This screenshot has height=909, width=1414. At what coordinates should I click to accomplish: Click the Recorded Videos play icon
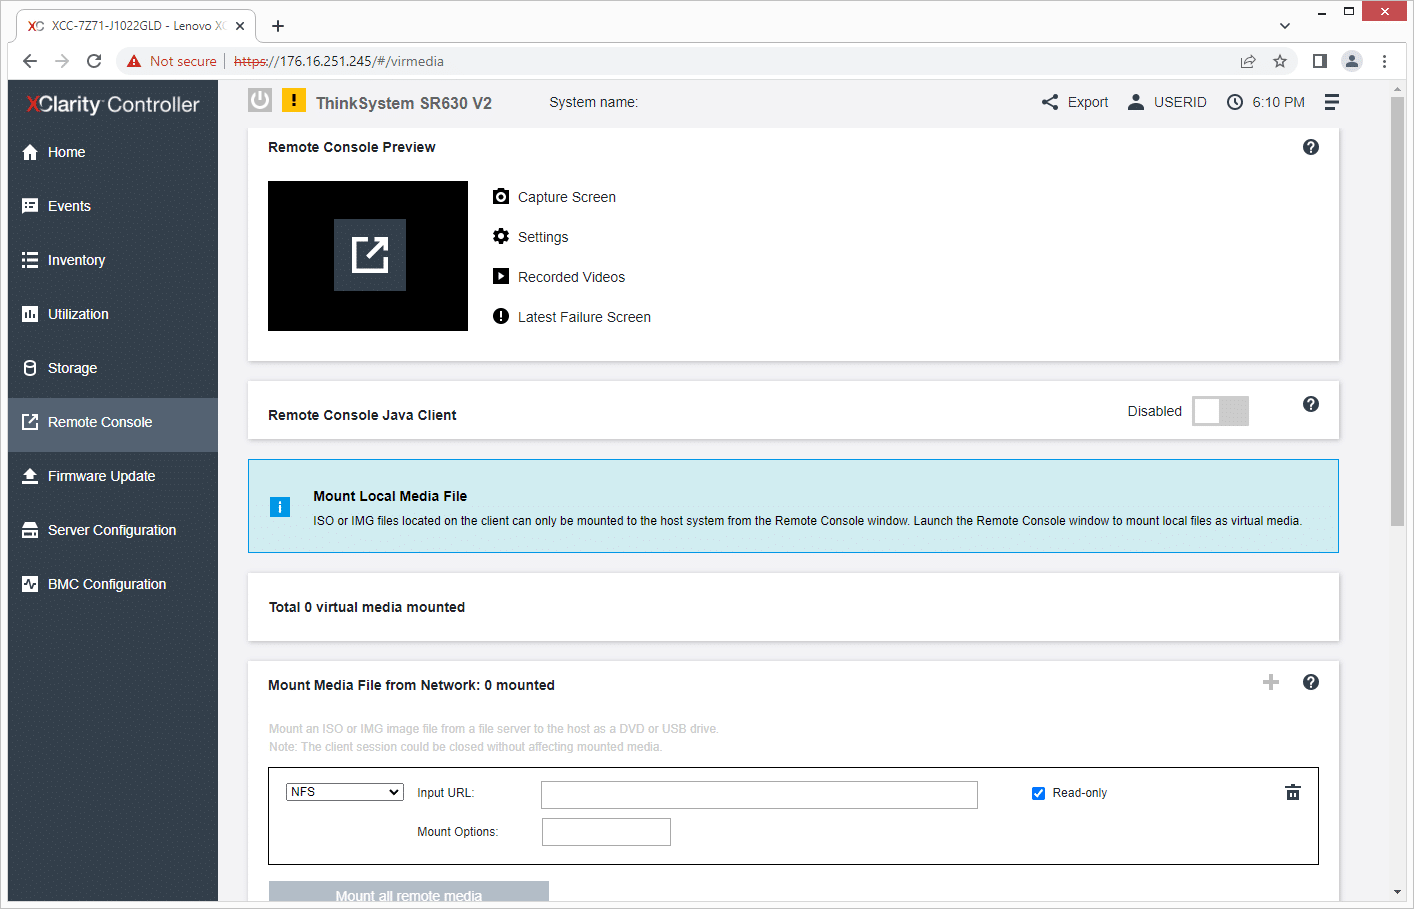(x=501, y=276)
